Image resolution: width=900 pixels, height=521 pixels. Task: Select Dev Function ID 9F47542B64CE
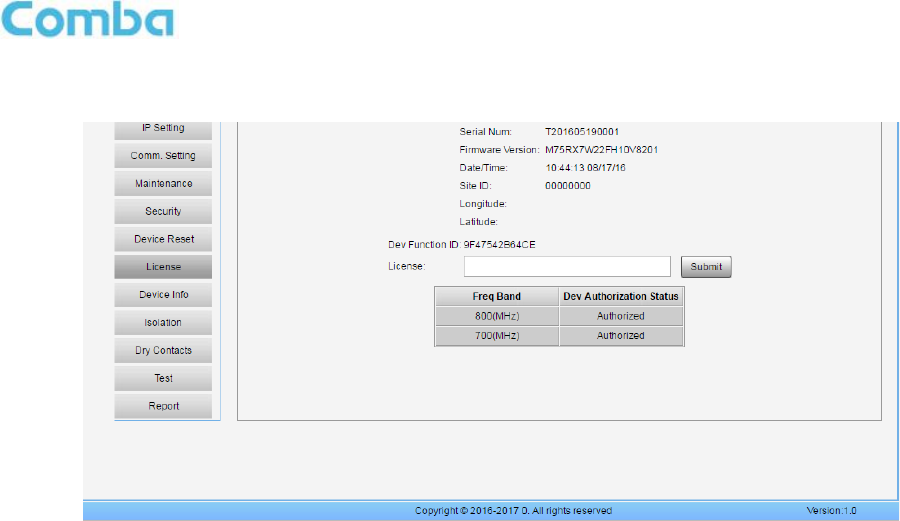[x=499, y=245]
